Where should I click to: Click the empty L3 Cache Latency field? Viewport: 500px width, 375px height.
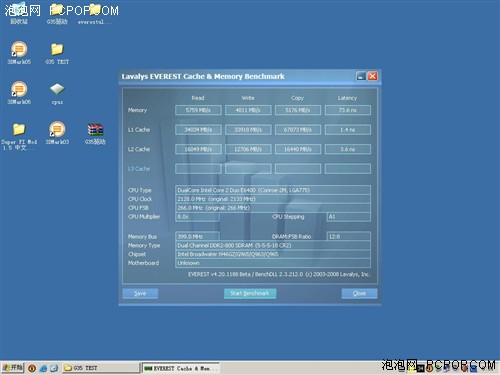point(348,169)
